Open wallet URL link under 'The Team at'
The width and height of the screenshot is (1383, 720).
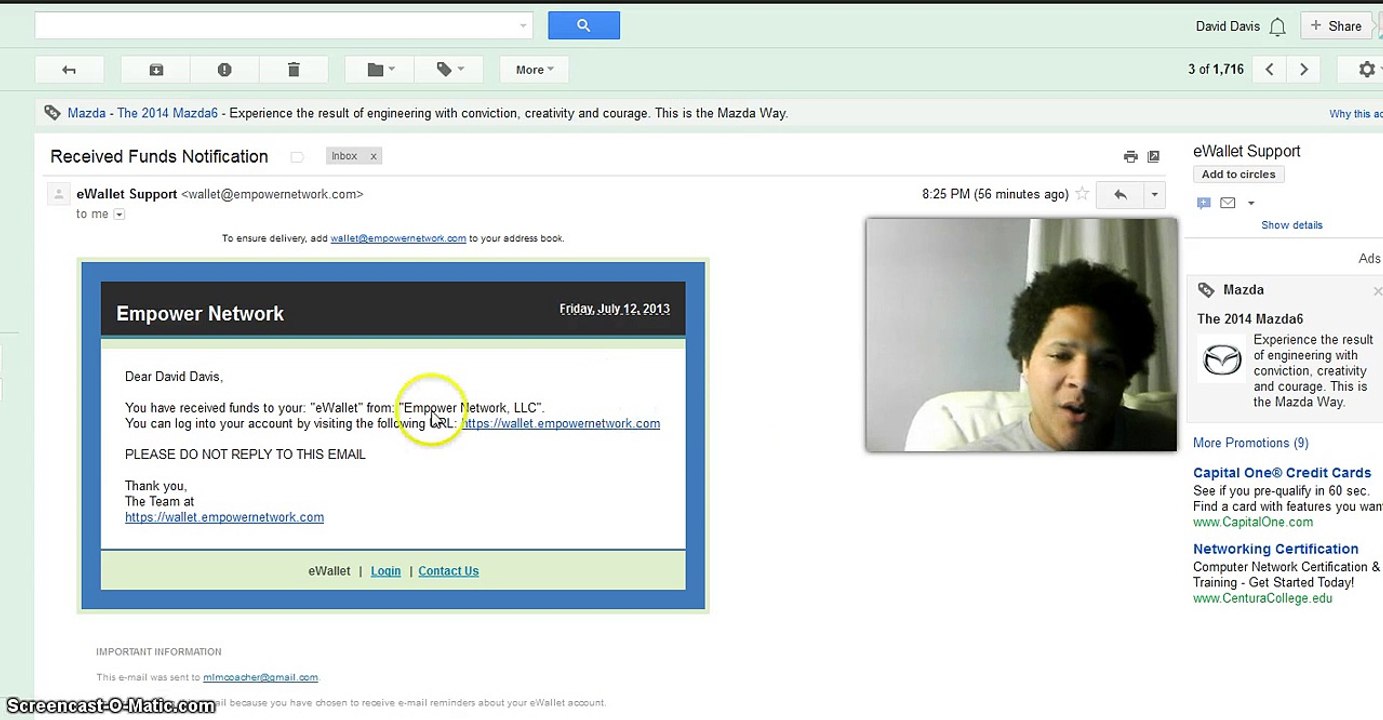coord(224,517)
